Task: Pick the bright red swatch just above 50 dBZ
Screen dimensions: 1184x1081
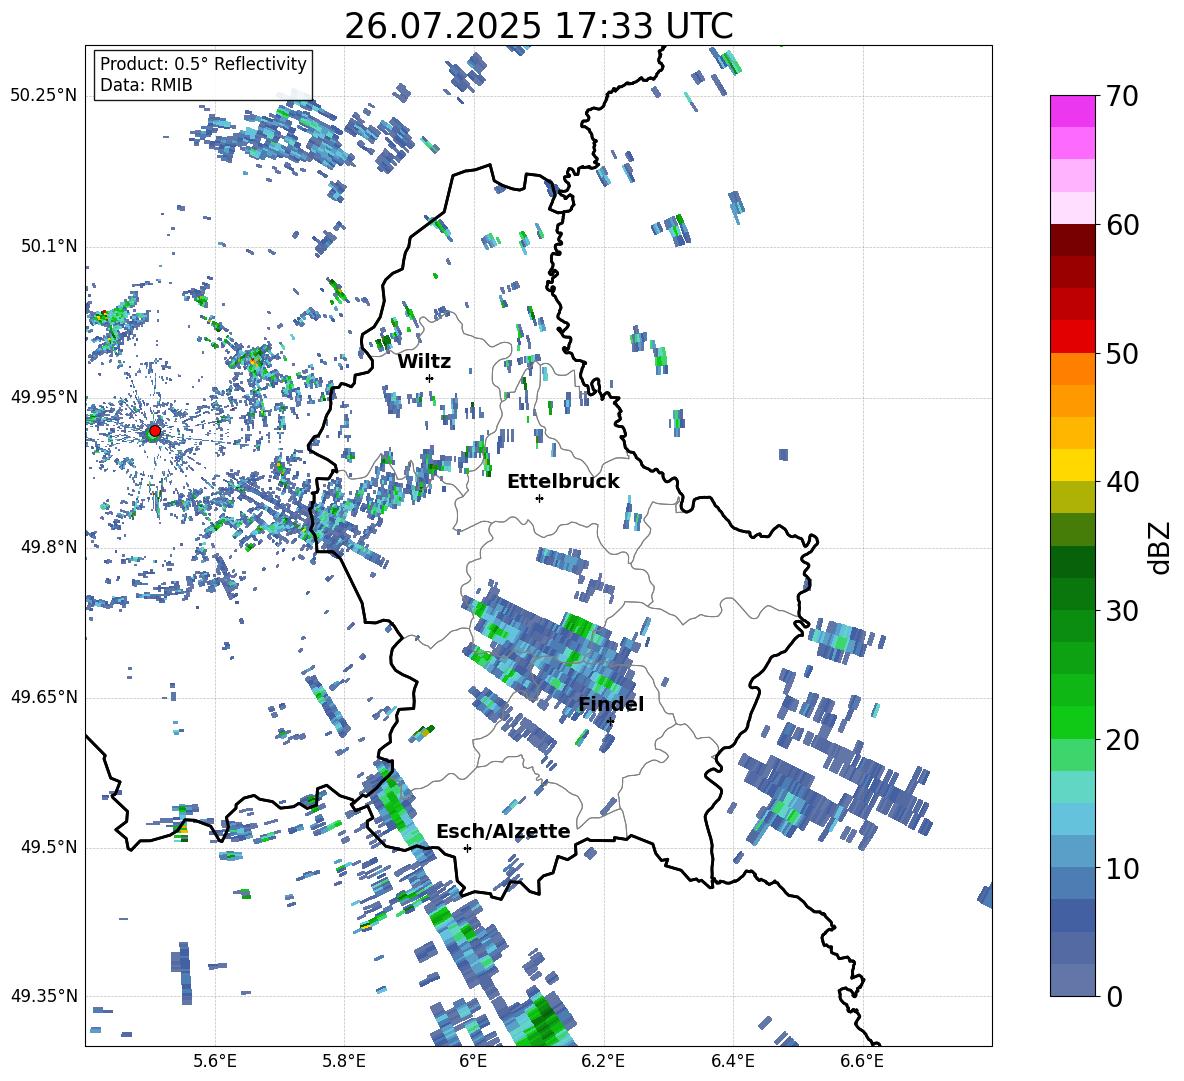Action: tap(1072, 337)
